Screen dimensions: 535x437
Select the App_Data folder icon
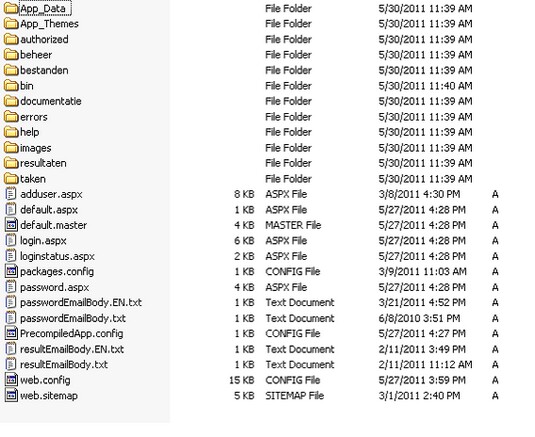11,9
